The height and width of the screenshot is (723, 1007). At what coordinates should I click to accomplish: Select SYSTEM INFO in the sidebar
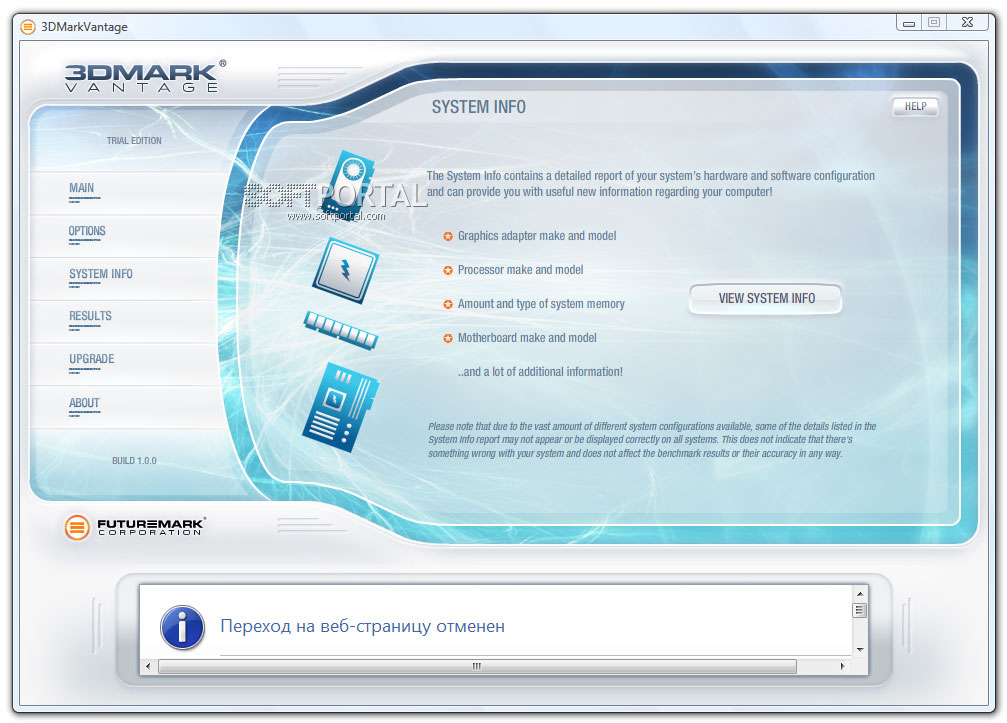click(x=101, y=274)
